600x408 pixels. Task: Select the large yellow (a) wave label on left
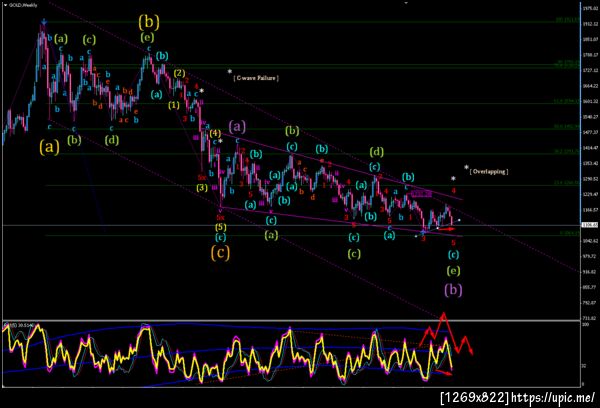point(49,147)
